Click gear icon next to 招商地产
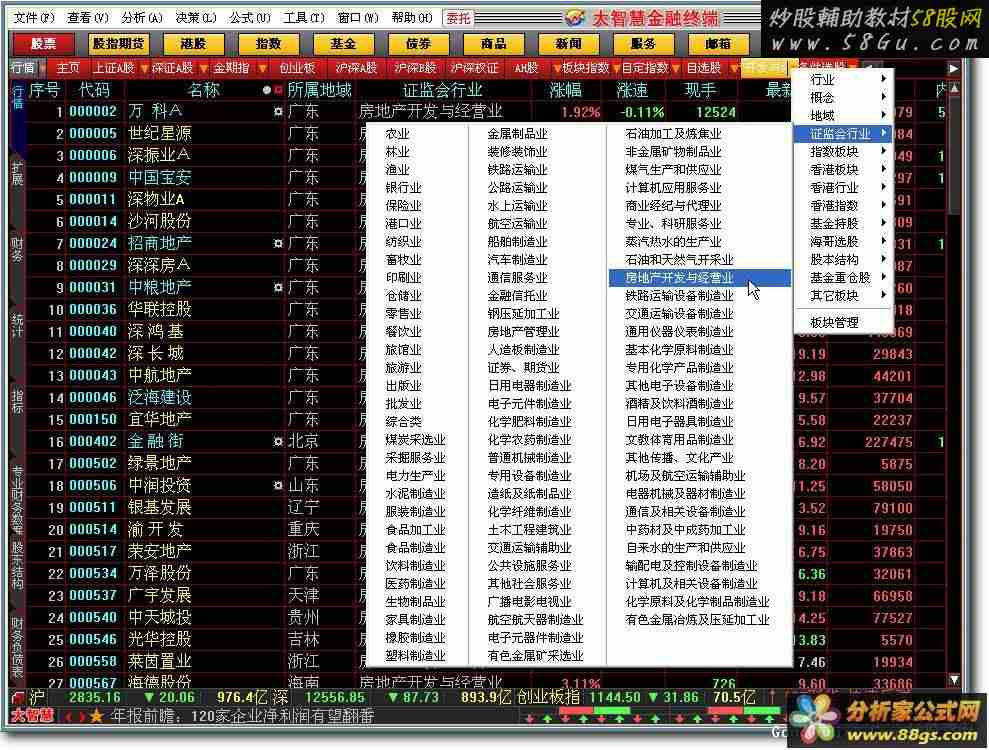 [278, 243]
